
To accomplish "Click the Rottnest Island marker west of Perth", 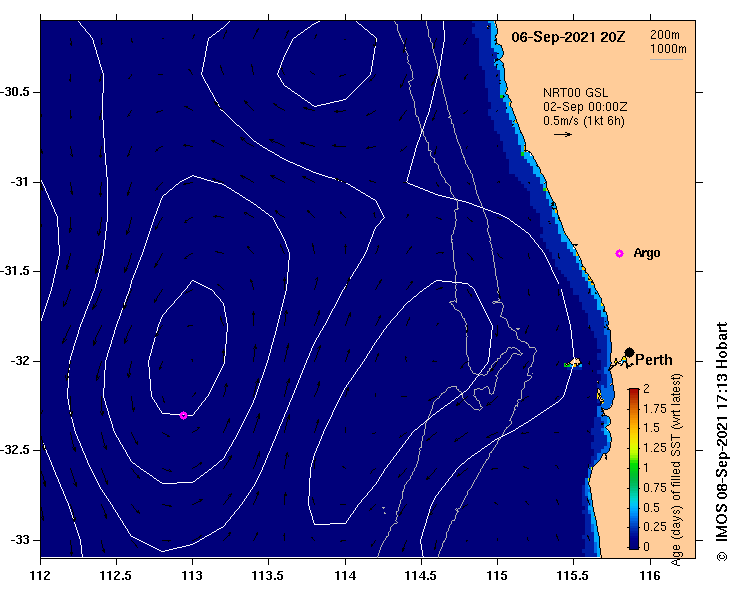I will coord(574,363).
